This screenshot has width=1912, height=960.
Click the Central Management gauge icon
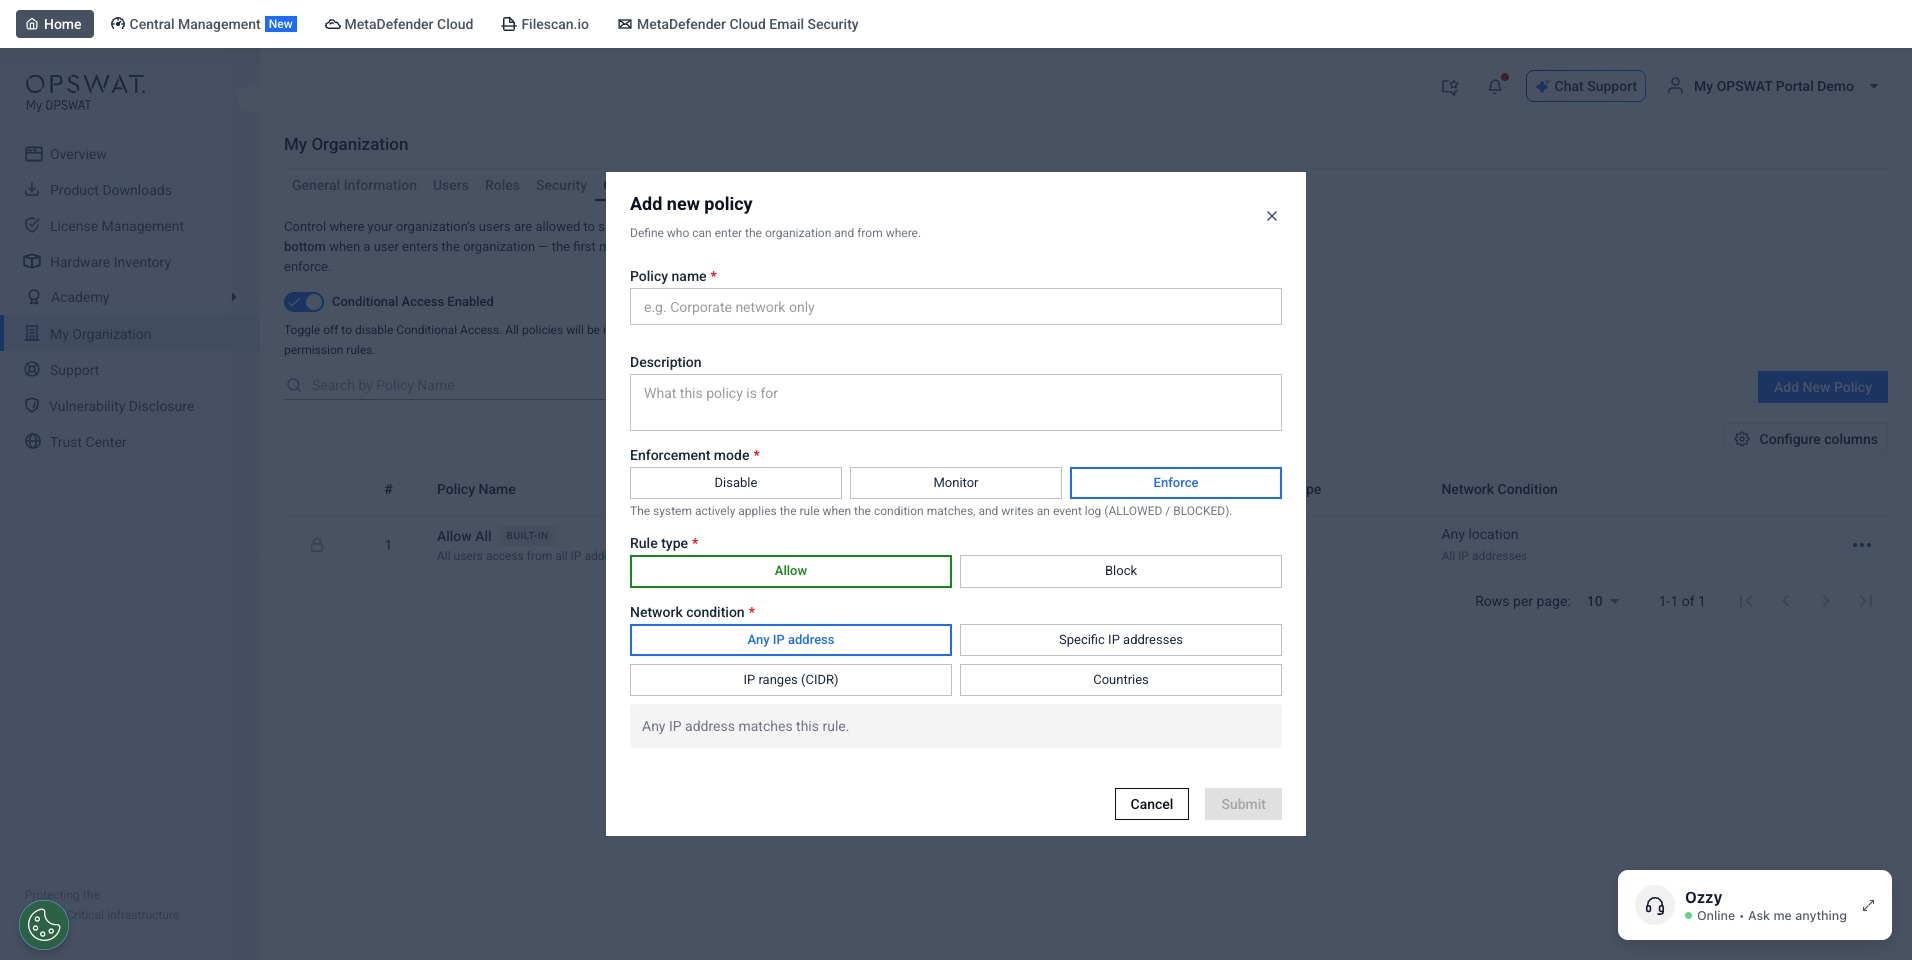point(118,24)
